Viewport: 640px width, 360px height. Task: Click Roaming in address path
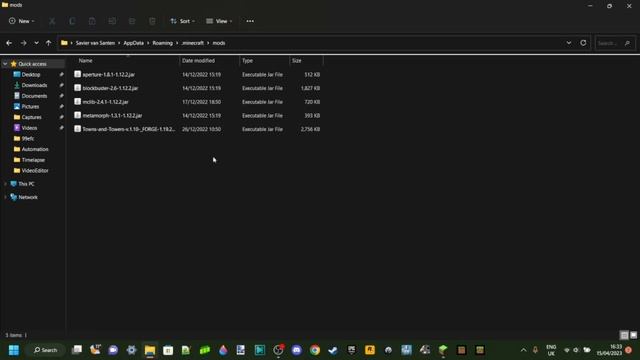pos(162,43)
